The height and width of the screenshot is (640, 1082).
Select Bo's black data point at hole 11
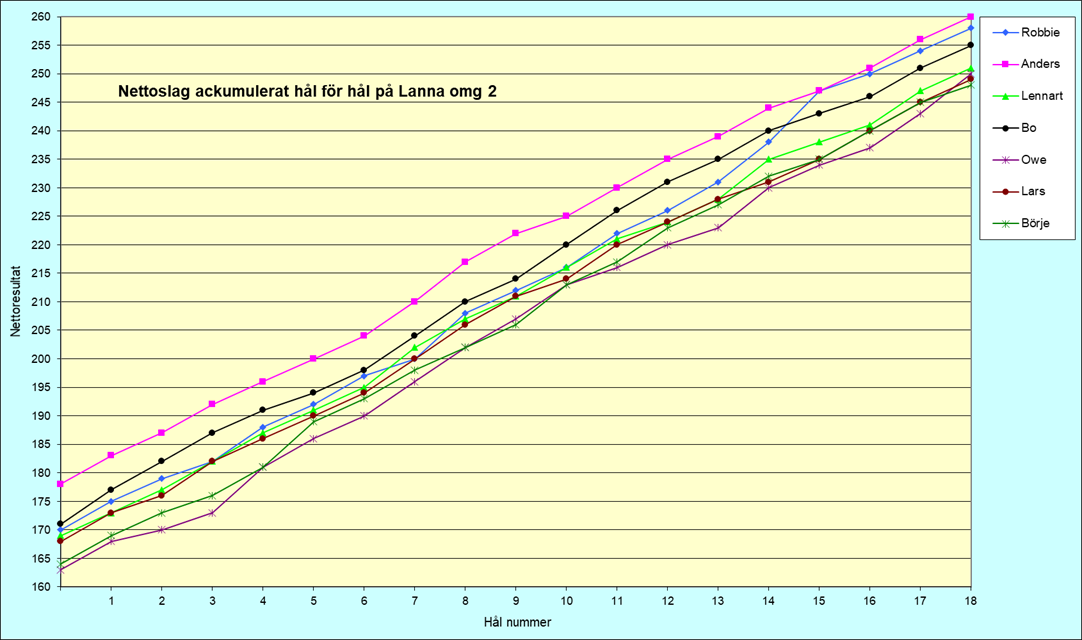click(x=616, y=210)
